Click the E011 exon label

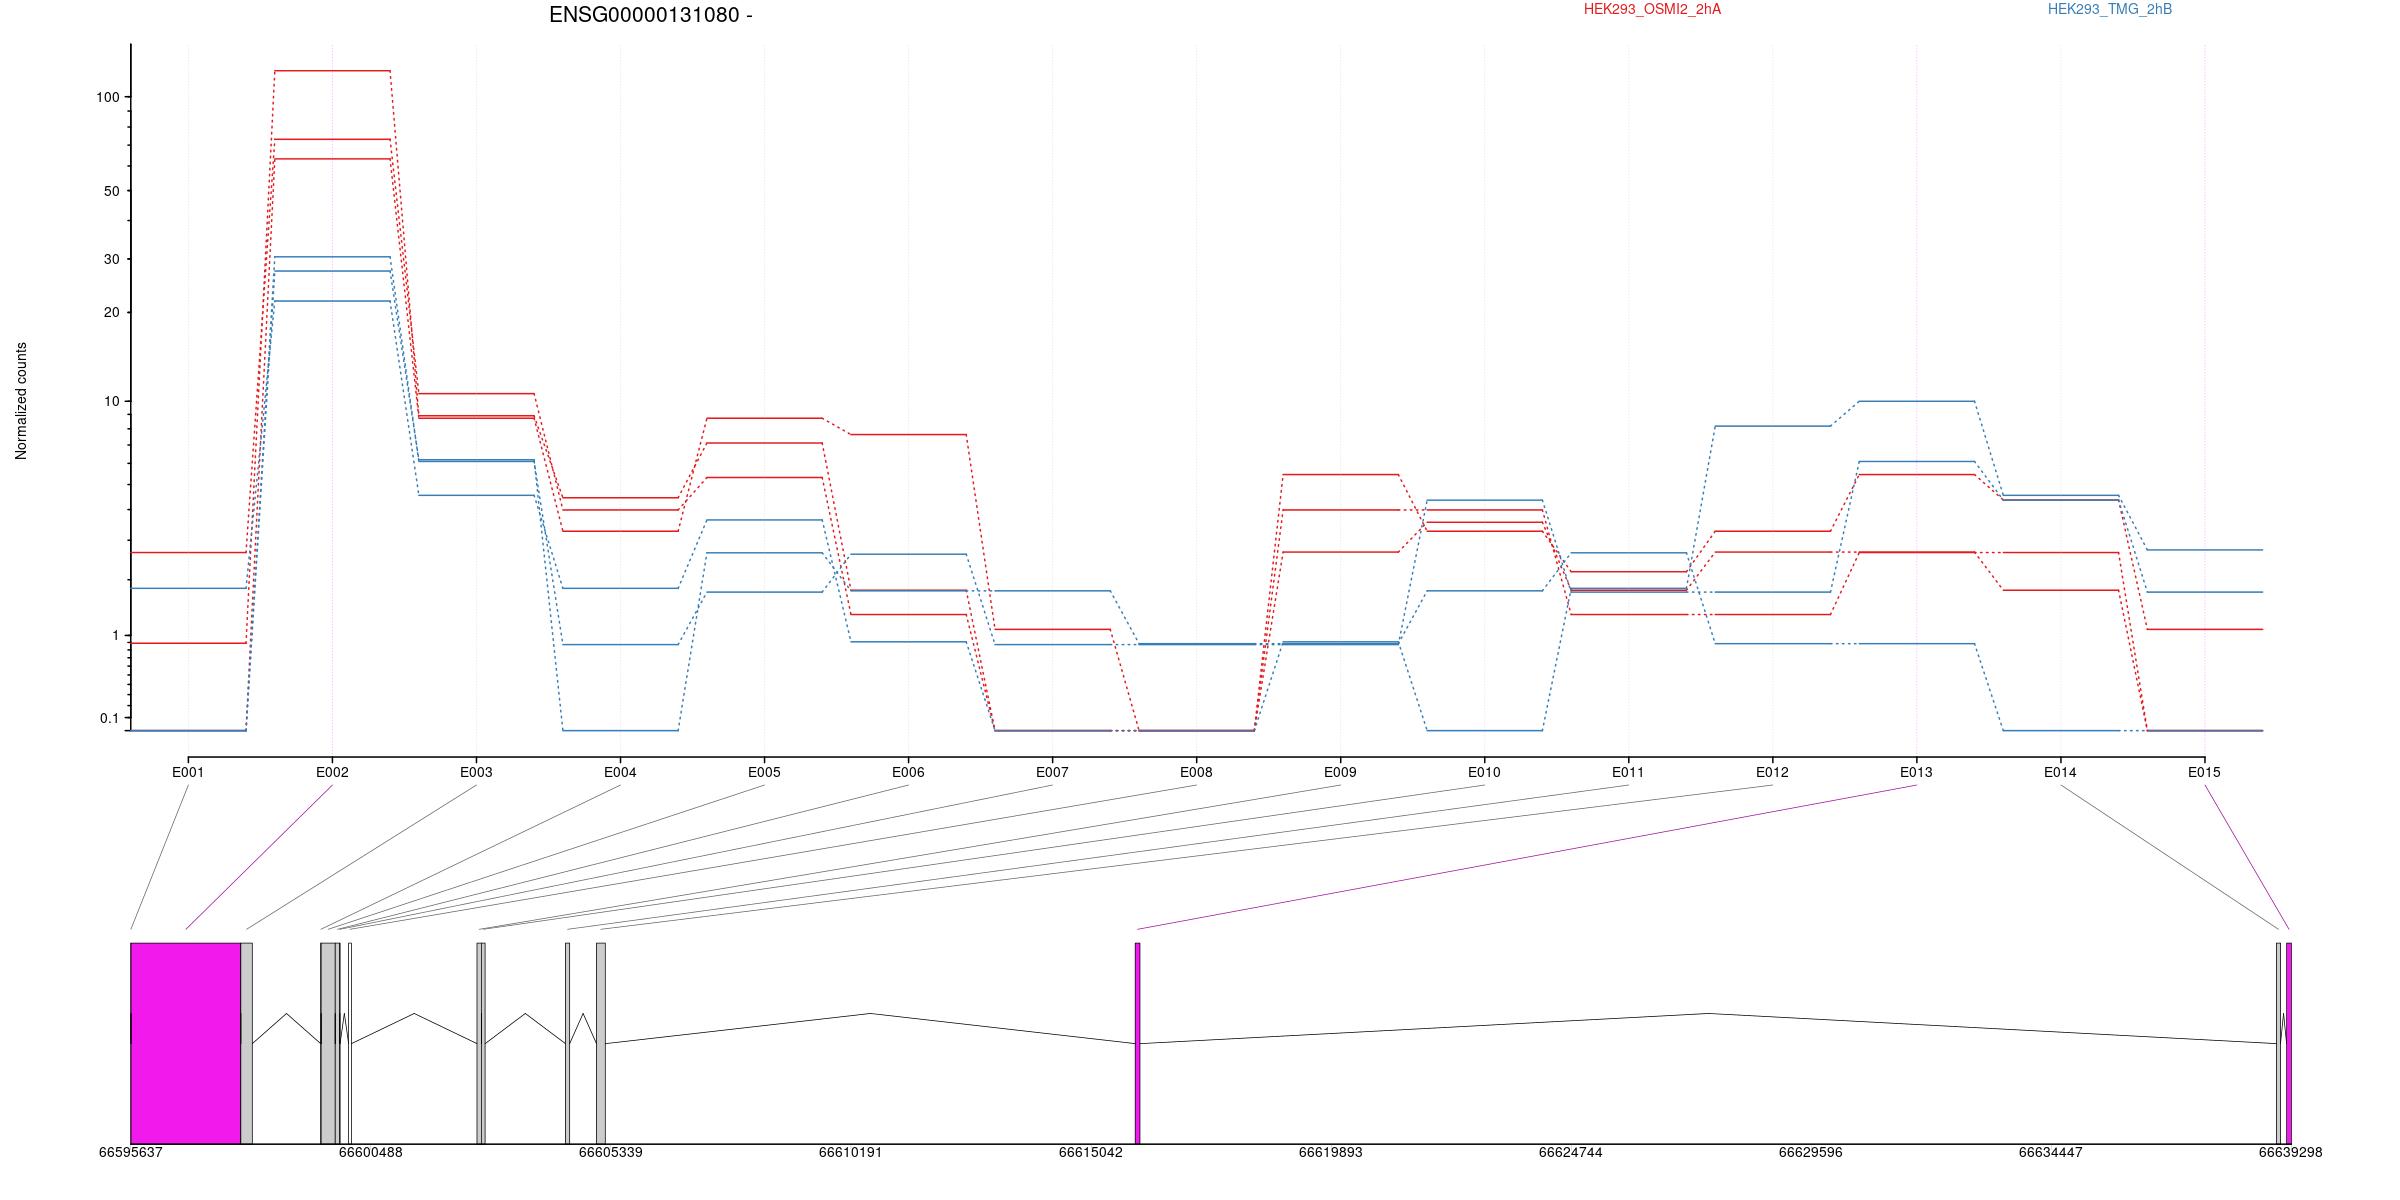tap(1628, 772)
